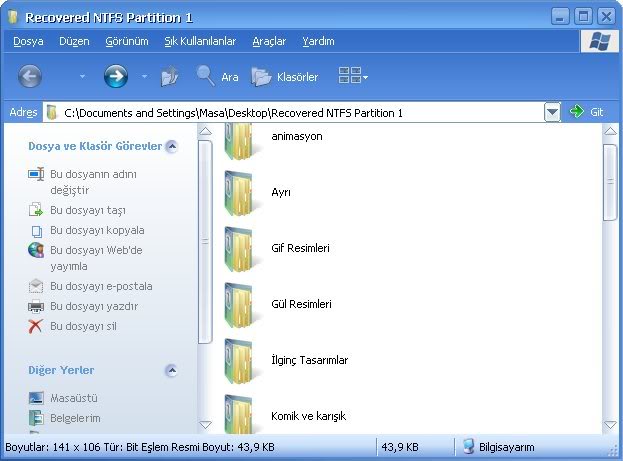Screen dimensions: 623x461
Task: Click Bu dosyayı kopyala link
Action: click(97, 230)
